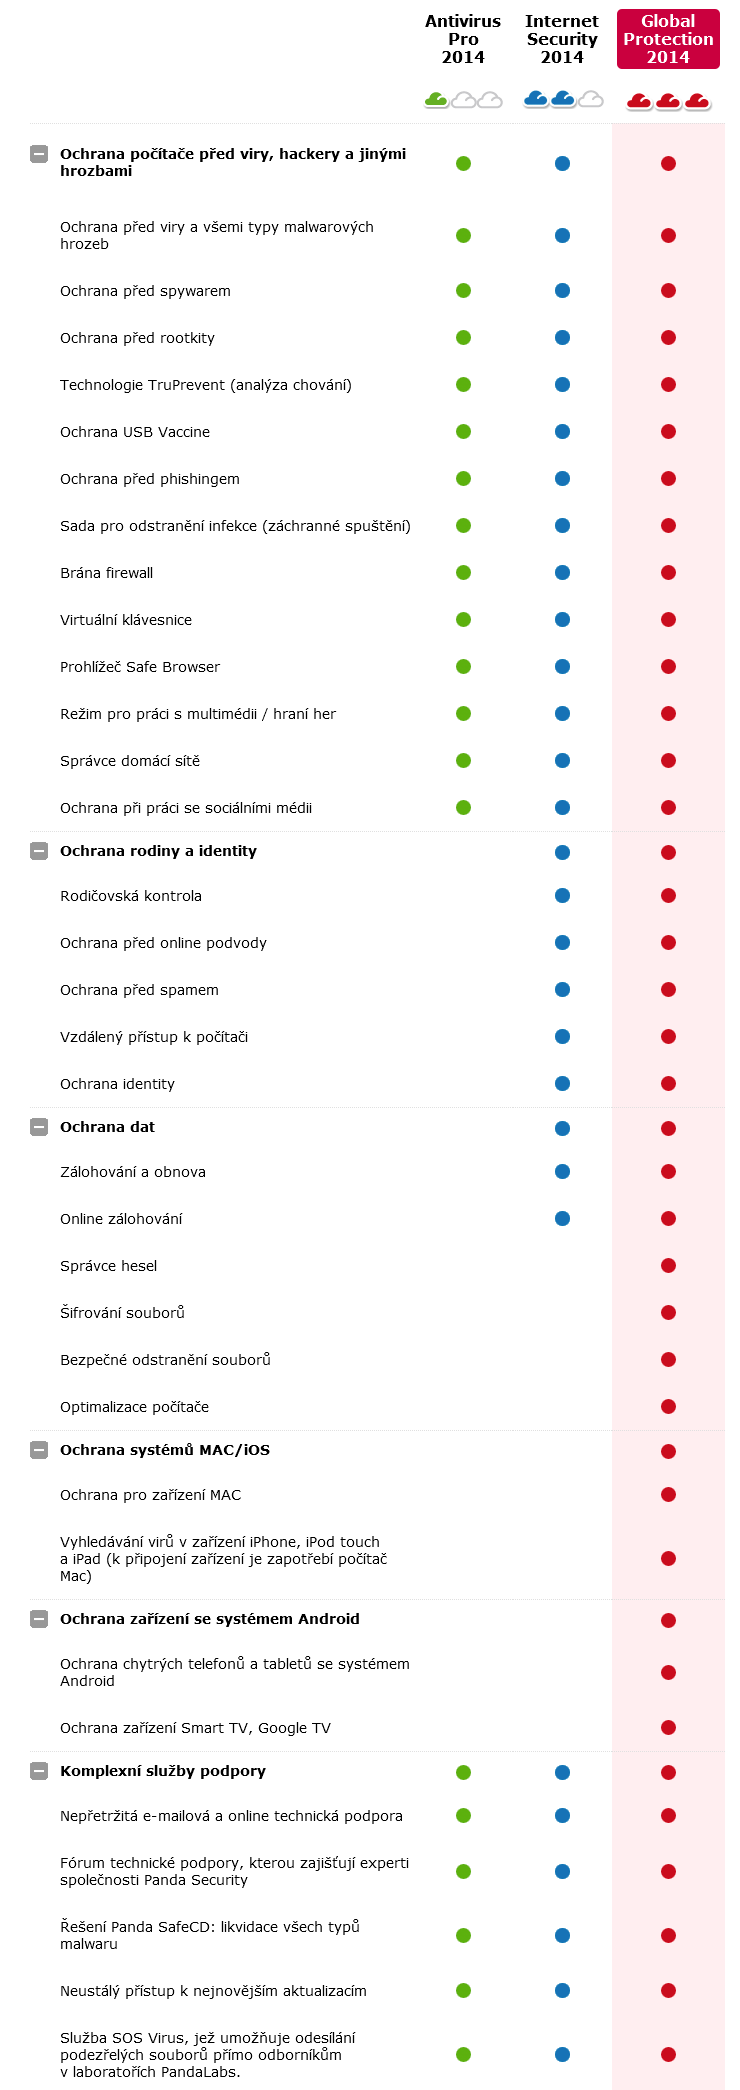This screenshot has height=2090, width=740.
Task: Collapse the Komplexní služby podpory section
Action: [x=39, y=1771]
